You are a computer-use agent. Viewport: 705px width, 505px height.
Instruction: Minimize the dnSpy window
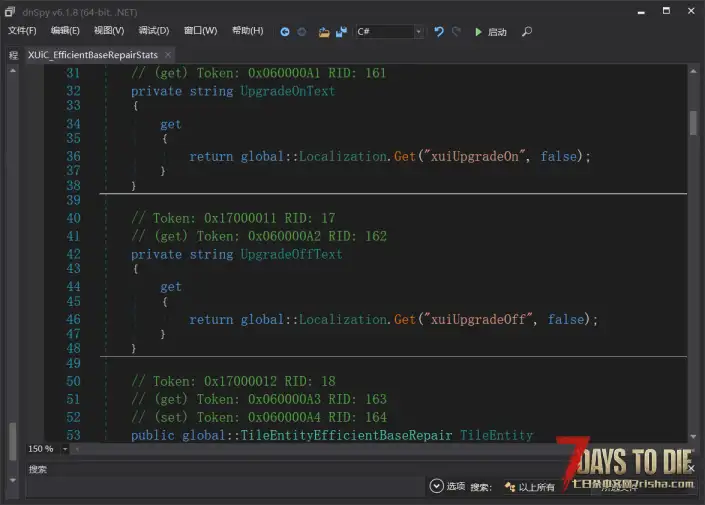(641, 12)
